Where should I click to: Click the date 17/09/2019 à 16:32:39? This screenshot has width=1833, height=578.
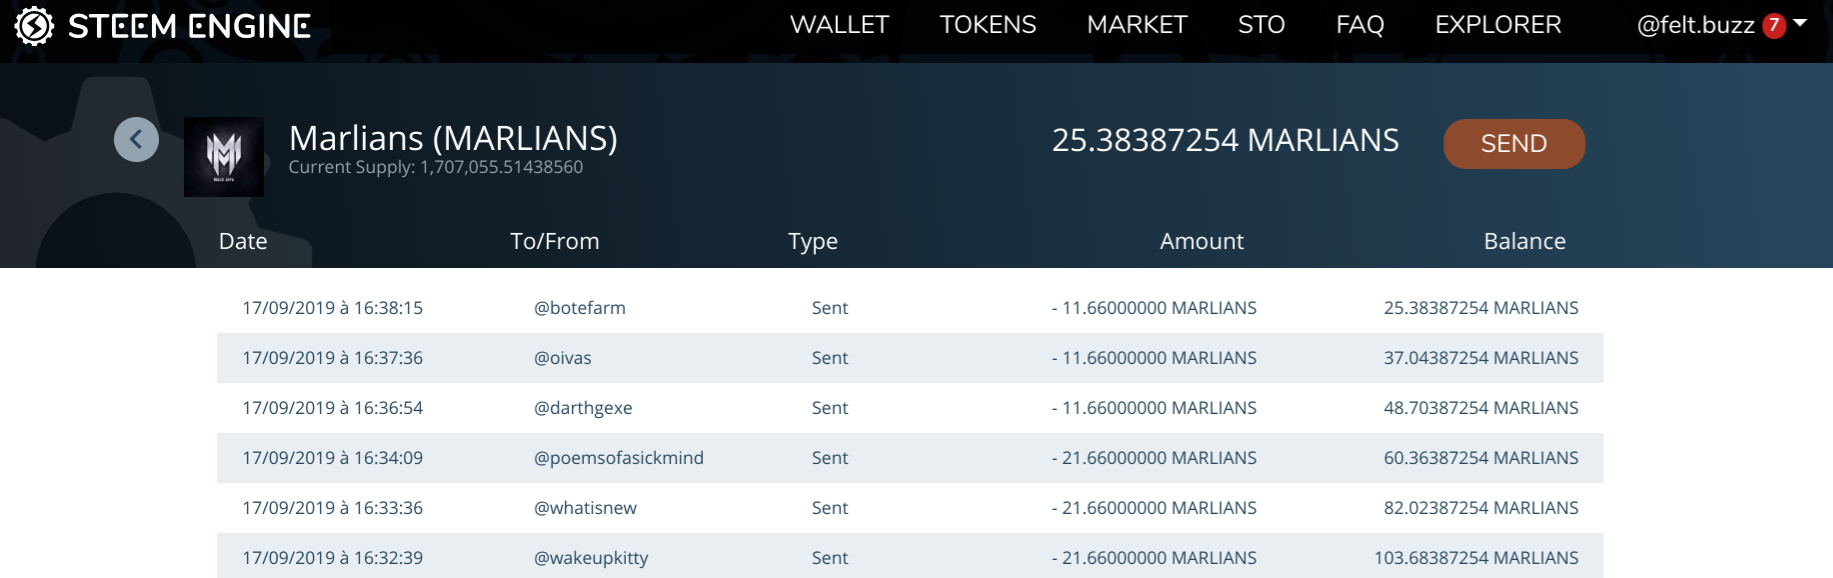point(332,558)
